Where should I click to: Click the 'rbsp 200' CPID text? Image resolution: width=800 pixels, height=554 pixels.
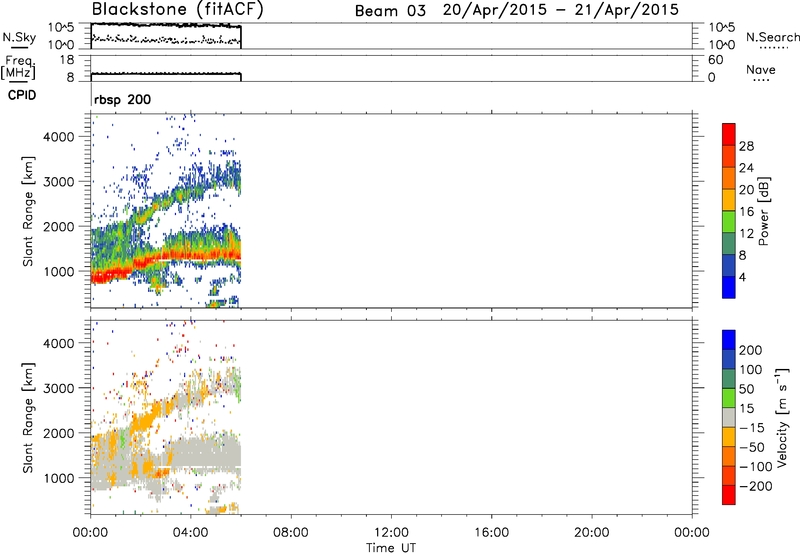click(122, 99)
